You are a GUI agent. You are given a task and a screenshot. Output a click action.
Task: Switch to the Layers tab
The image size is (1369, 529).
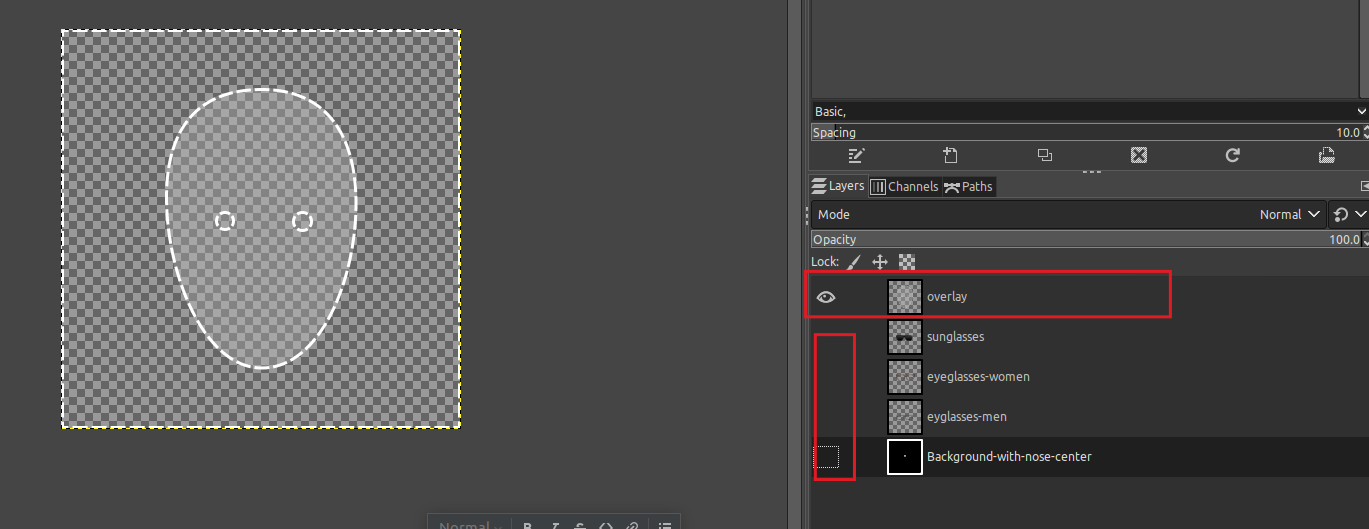pos(838,186)
